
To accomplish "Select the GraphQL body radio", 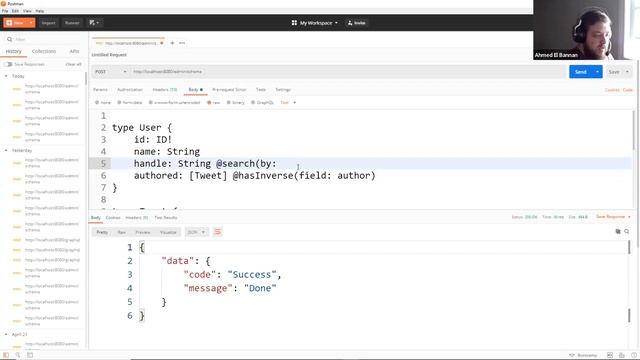I will point(253,103).
